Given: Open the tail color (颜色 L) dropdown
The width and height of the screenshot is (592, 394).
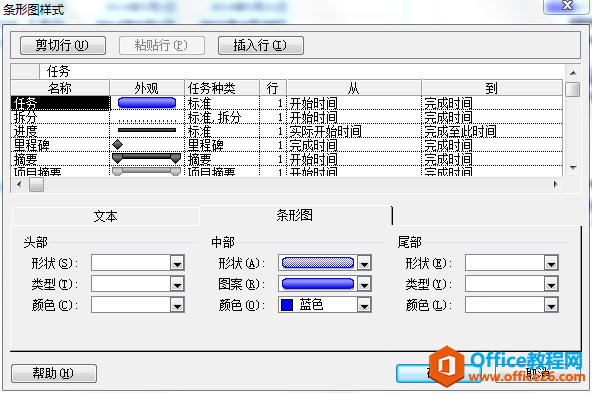Looking at the screenshot, I should pyautogui.click(x=551, y=305).
